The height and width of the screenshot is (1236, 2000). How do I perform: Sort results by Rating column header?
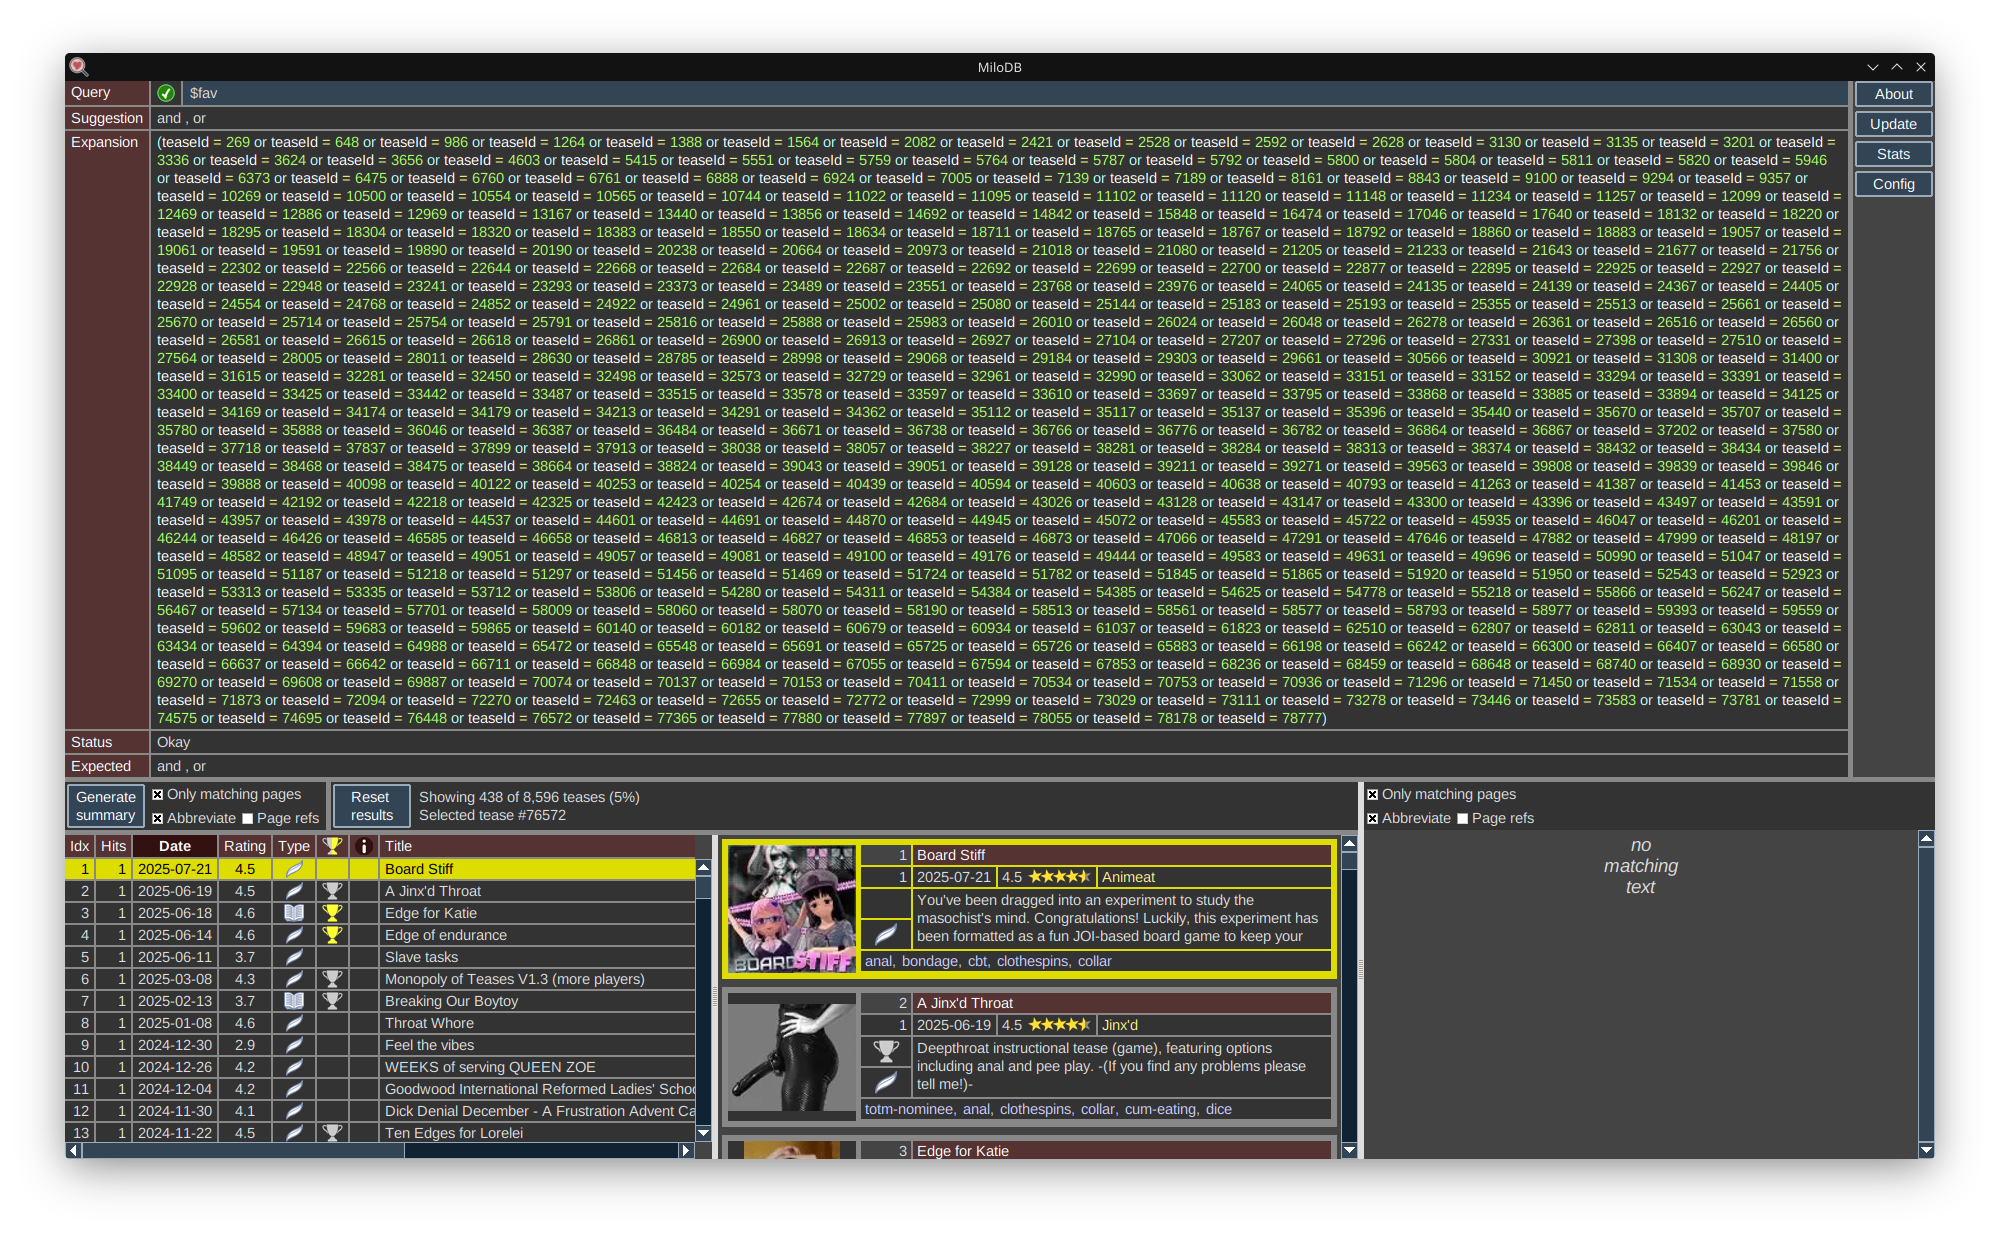(x=245, y=846)
